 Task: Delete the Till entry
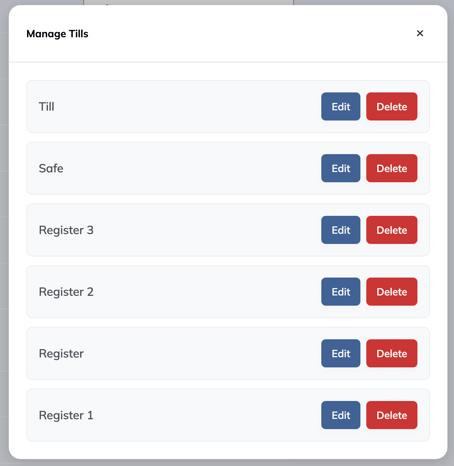392,107
